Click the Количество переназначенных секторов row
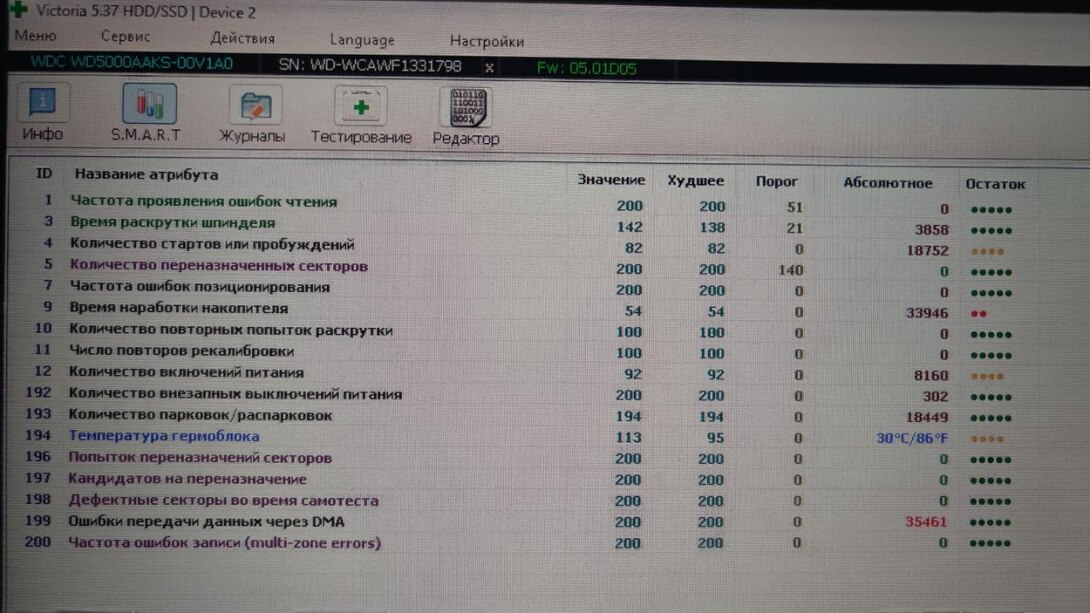1090x613 pixels. coord(218,266)
